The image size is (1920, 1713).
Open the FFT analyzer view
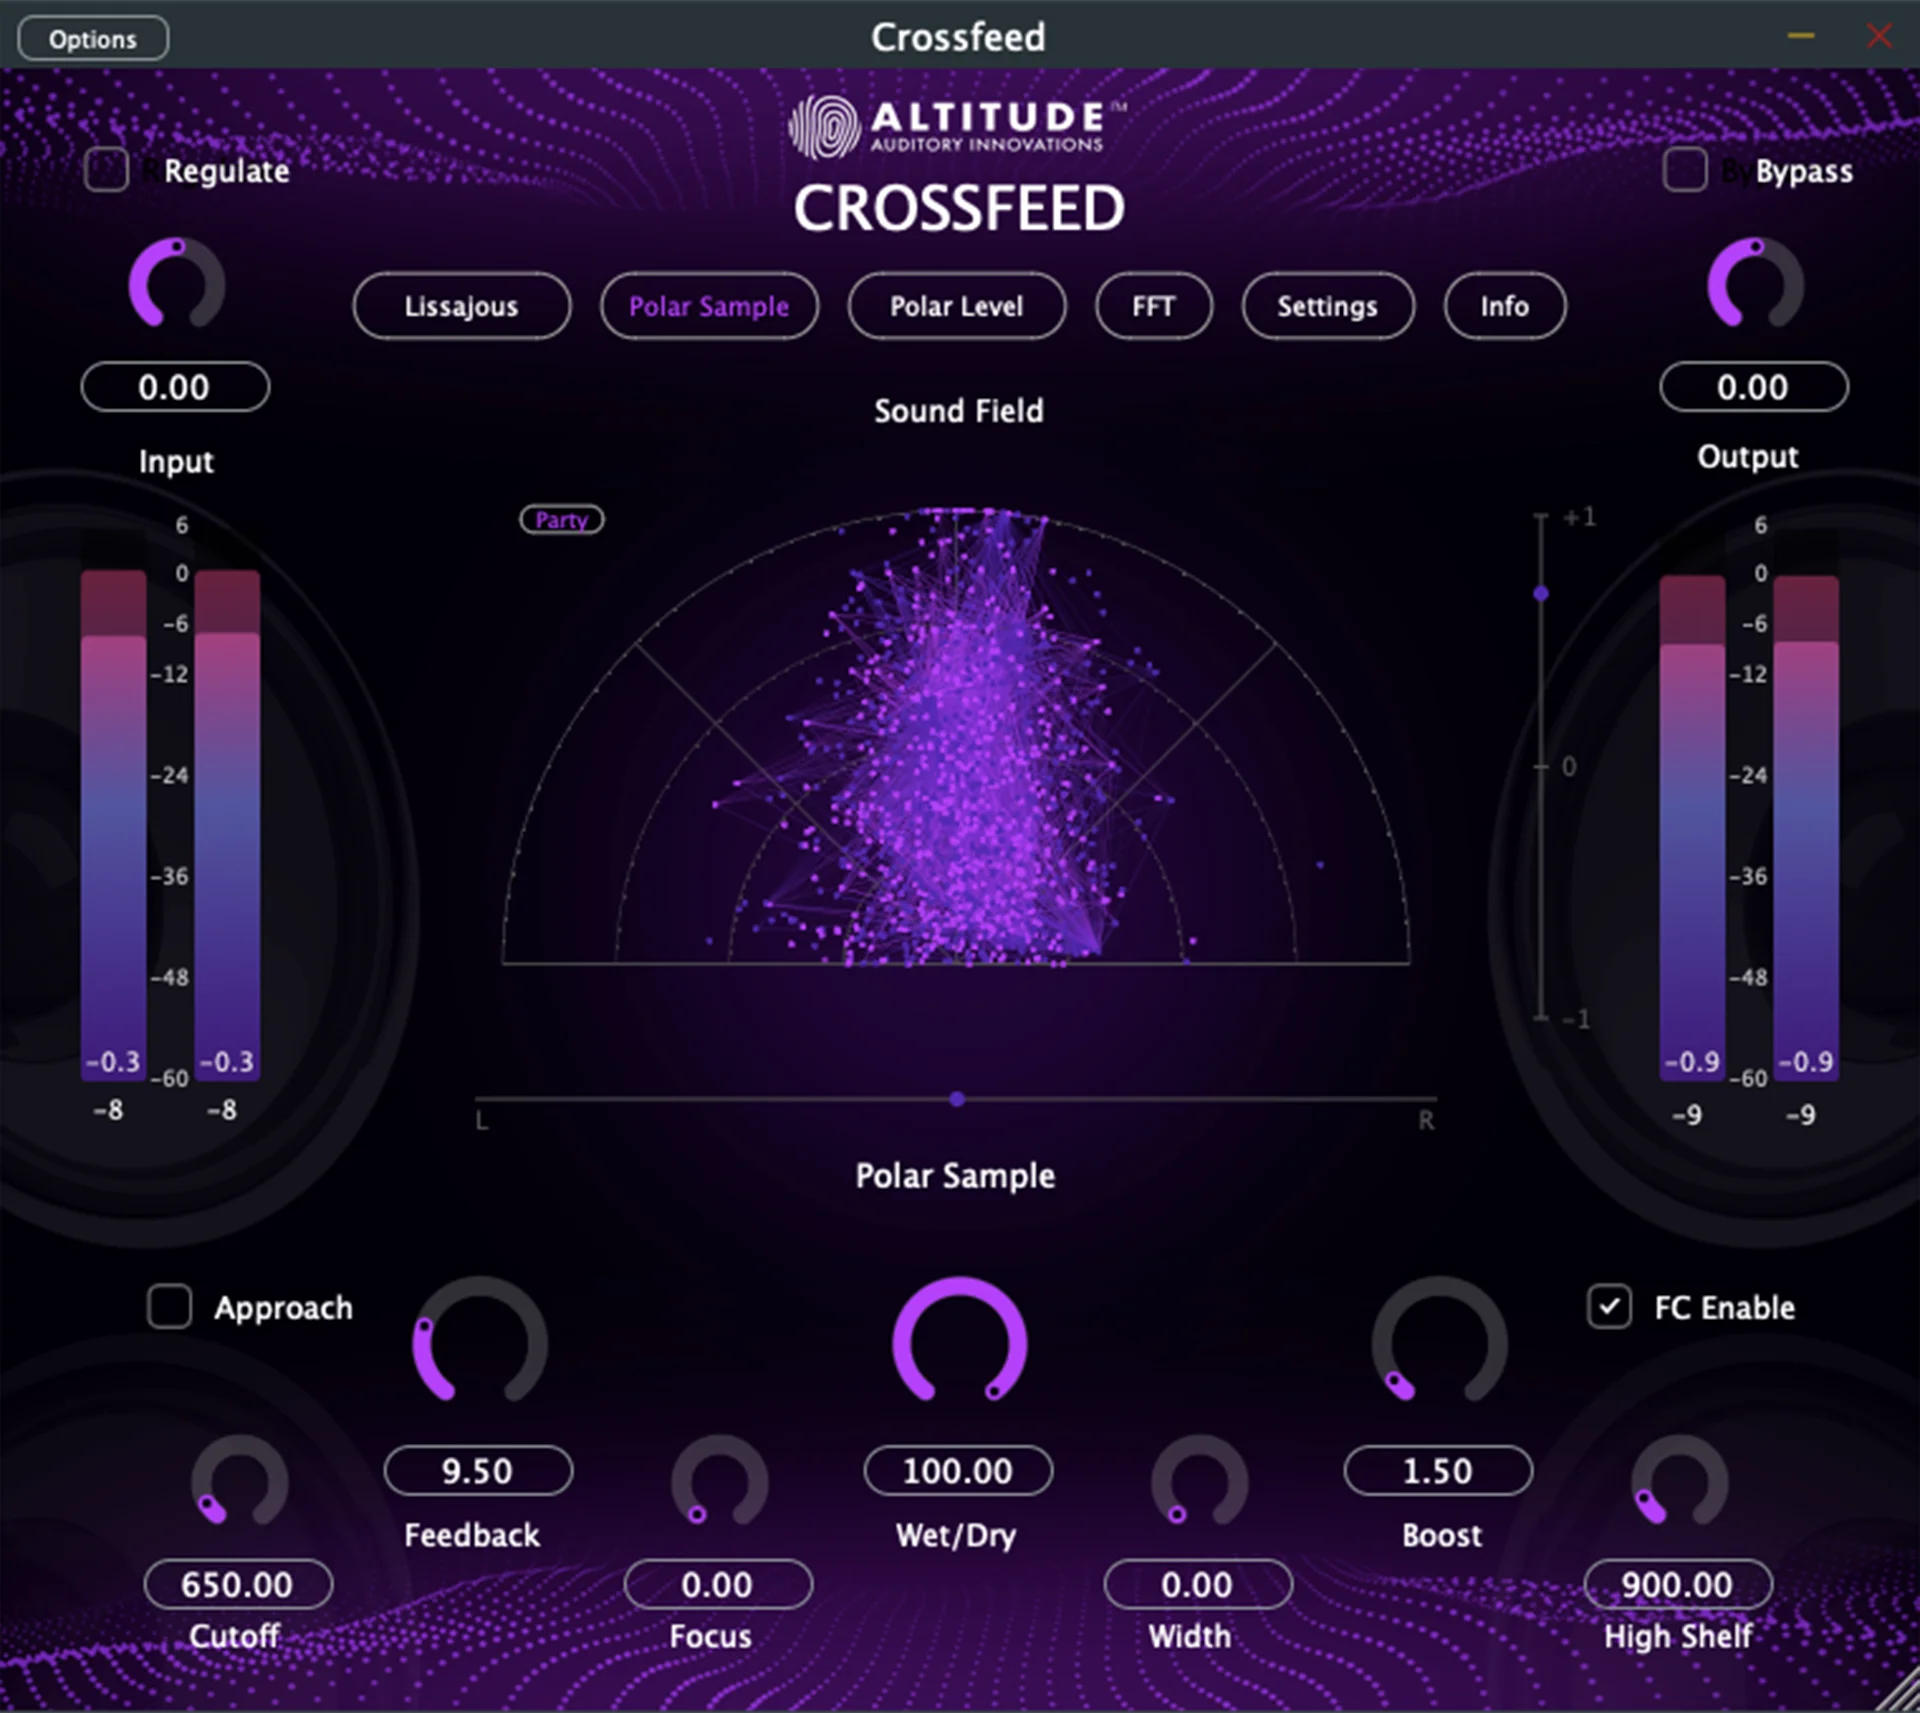tap(1154, 307)
